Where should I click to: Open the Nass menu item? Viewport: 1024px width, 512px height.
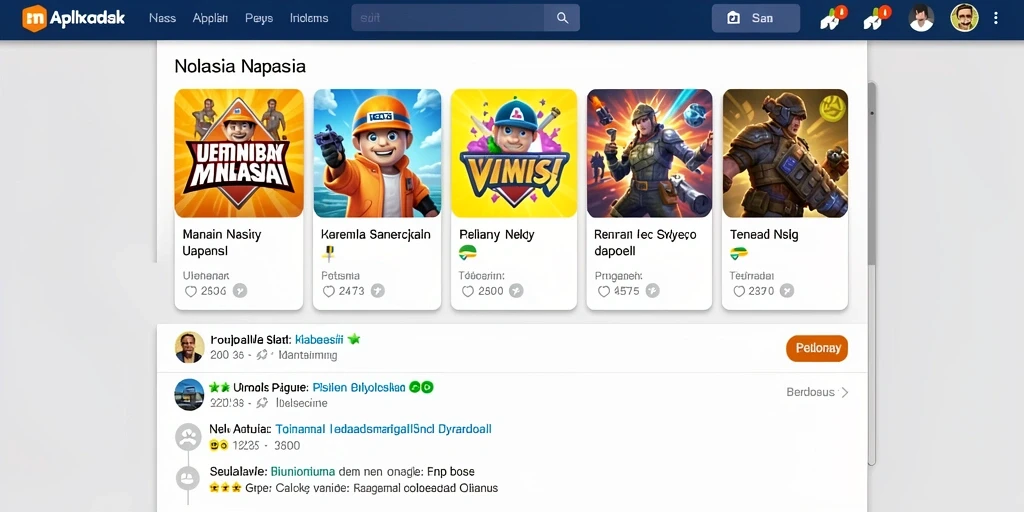pos(162,18)
